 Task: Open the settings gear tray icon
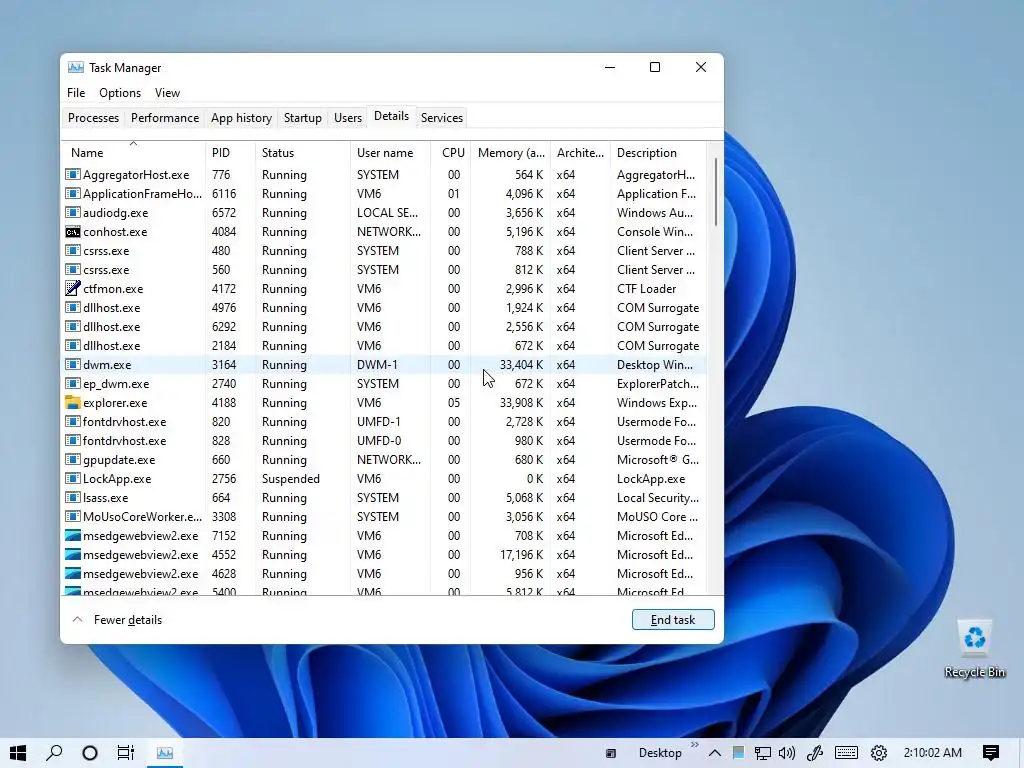[x=879, y=753]
